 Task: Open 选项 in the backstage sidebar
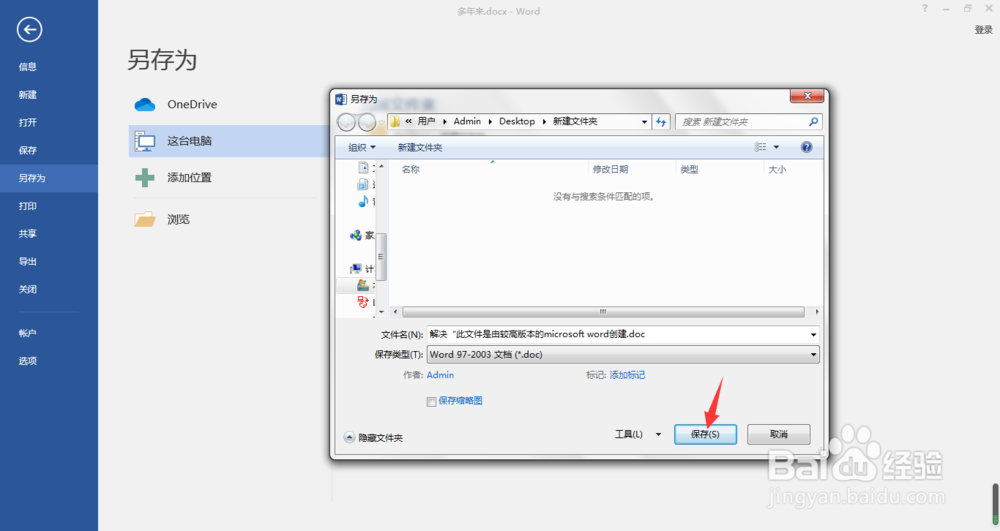coord(27,361)
